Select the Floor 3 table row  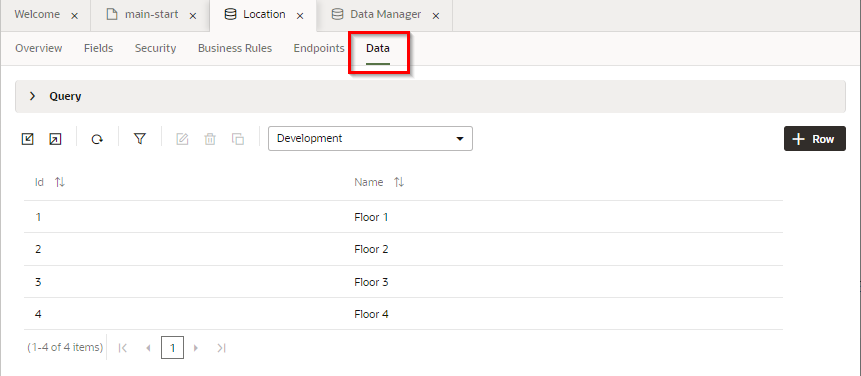point(404,282)
